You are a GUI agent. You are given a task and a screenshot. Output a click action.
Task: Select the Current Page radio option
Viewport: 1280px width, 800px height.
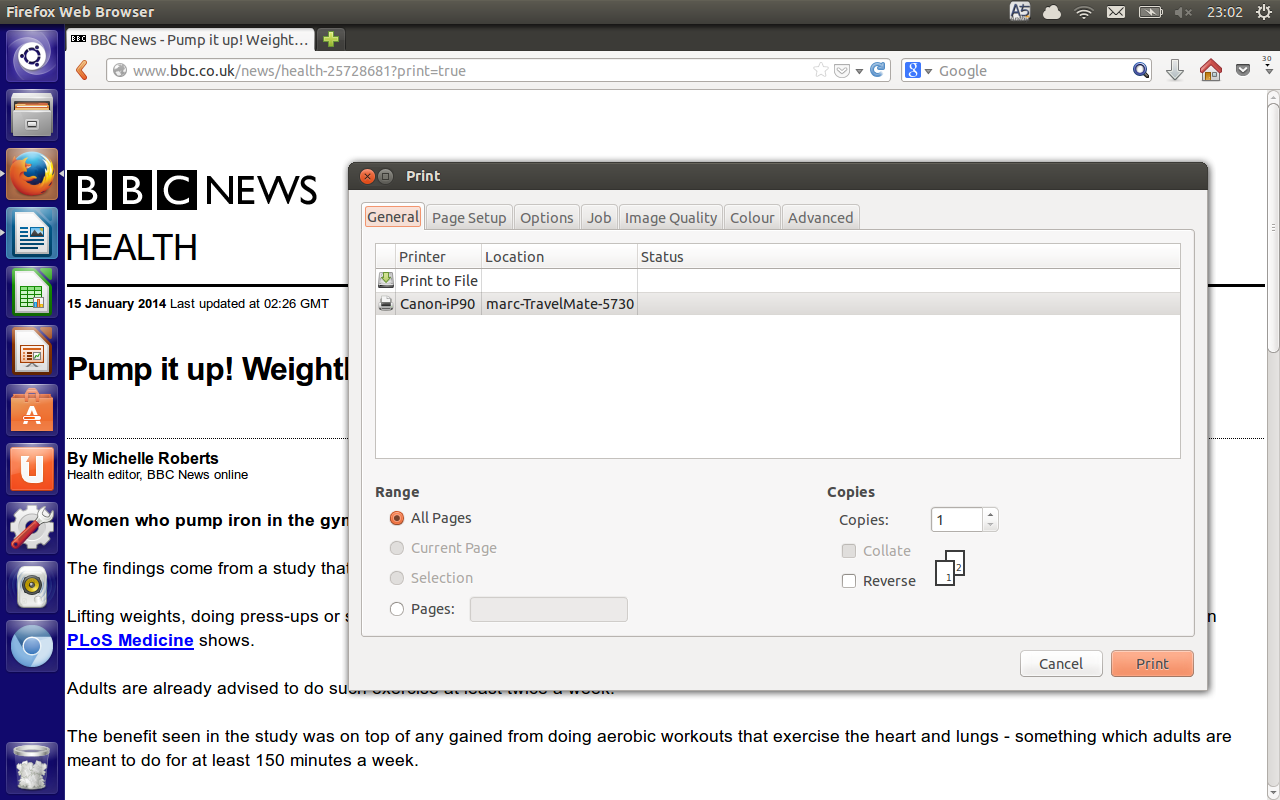point(397,548)
